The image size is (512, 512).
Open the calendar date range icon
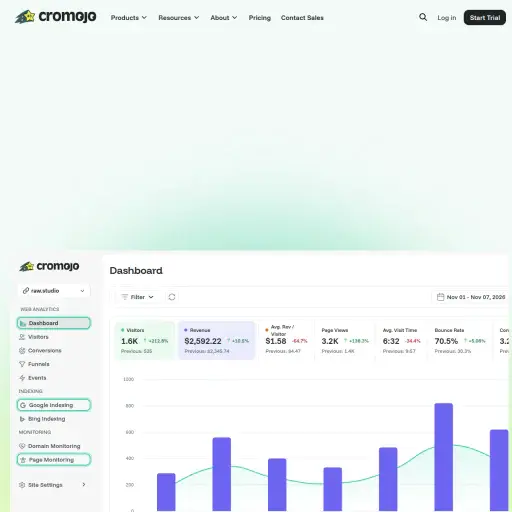(x=440, y=297)
